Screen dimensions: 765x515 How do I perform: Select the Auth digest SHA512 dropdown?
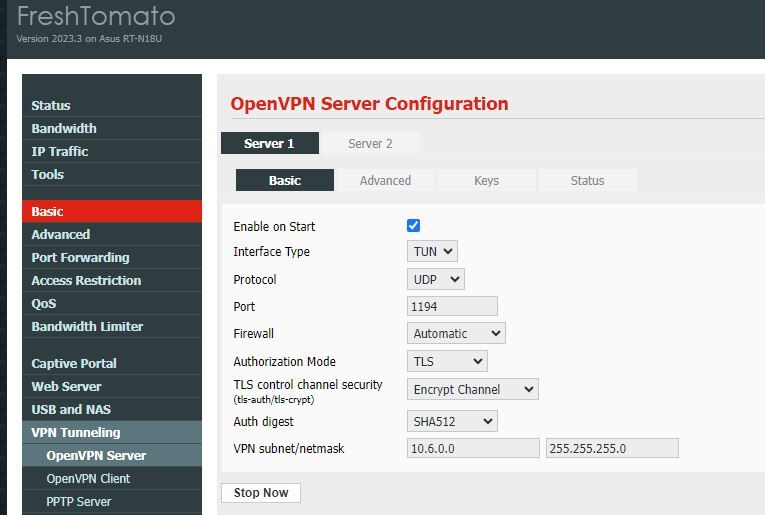tap(452, 422)
